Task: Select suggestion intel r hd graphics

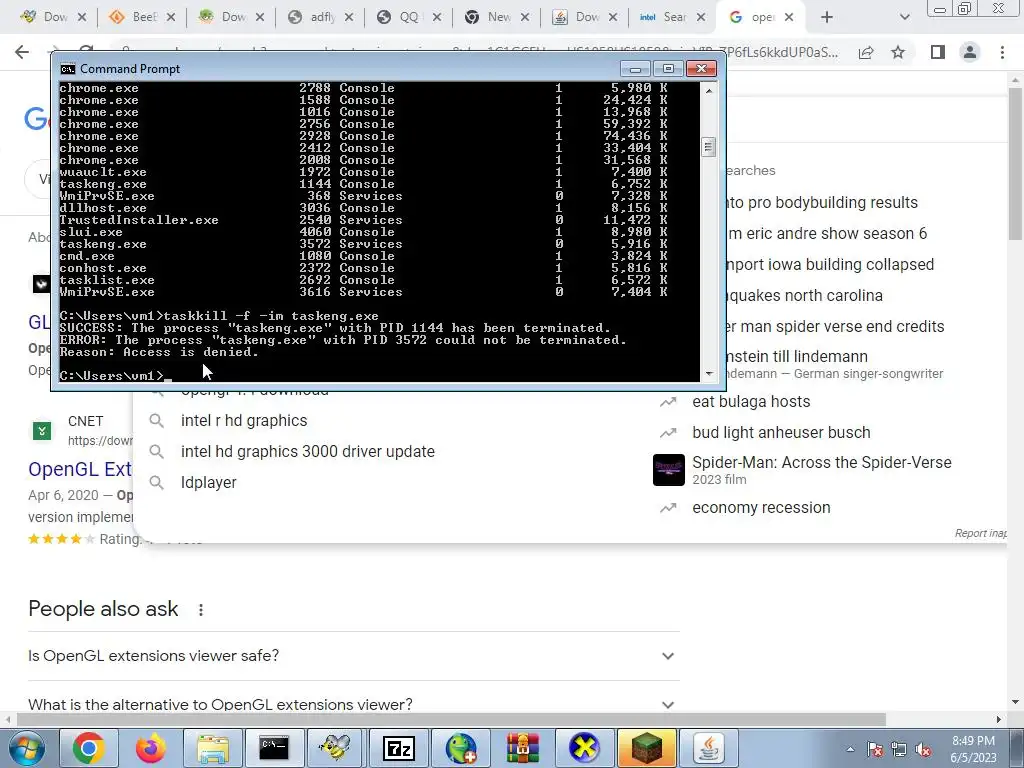Action: tap(244, 421)
